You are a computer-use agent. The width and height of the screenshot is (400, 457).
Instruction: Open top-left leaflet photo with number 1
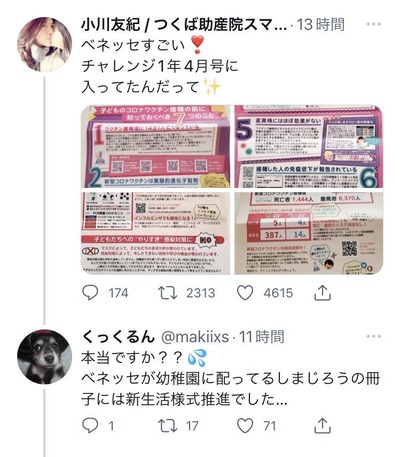coord(155,147)
